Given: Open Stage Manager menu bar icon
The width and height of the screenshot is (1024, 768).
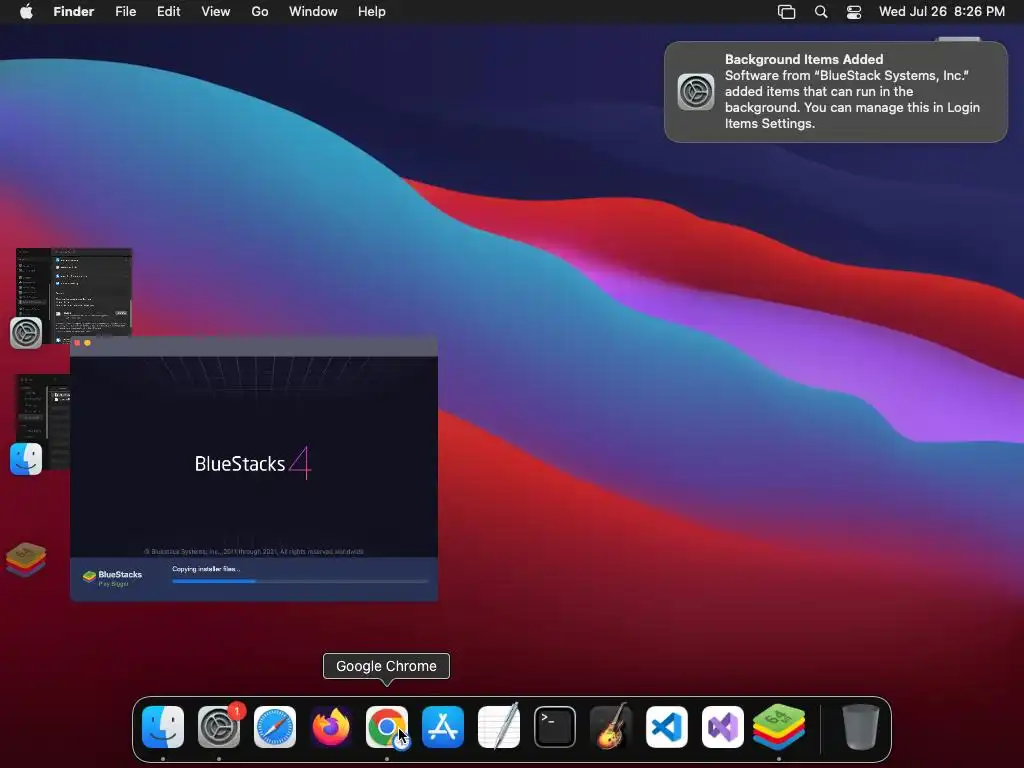Looking at the screenshot, I should coord(786,12).
